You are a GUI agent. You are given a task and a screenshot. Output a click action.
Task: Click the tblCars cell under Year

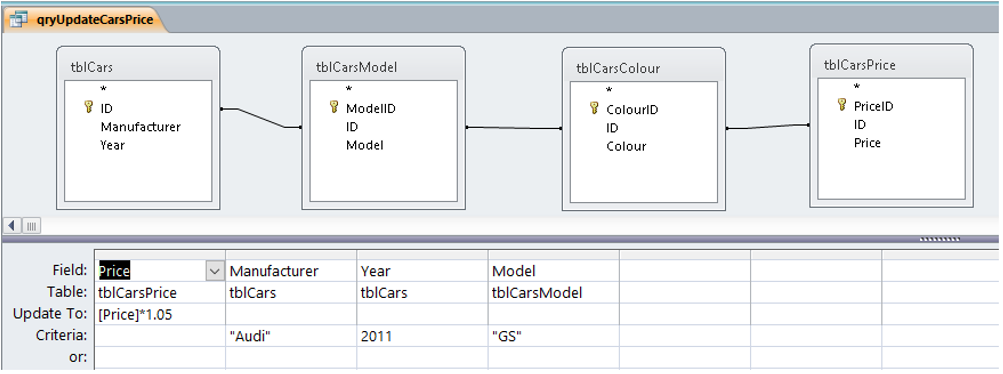pos(422,293)
